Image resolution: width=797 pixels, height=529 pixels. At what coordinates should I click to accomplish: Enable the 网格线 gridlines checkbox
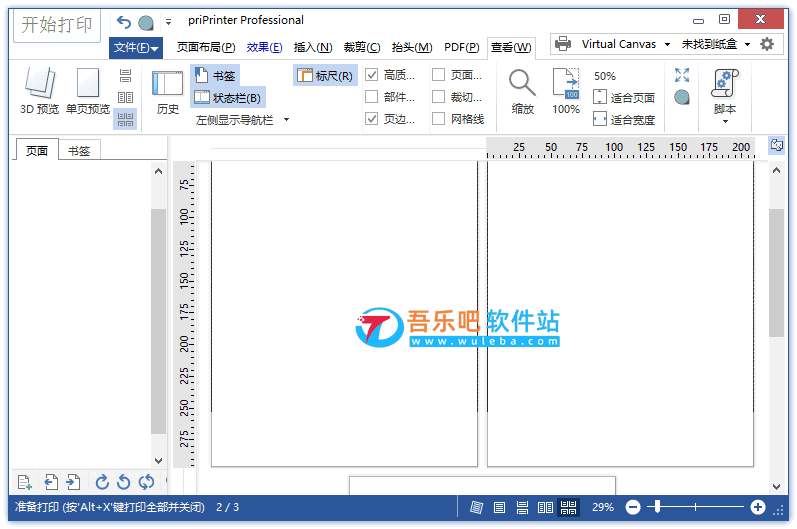438,118
